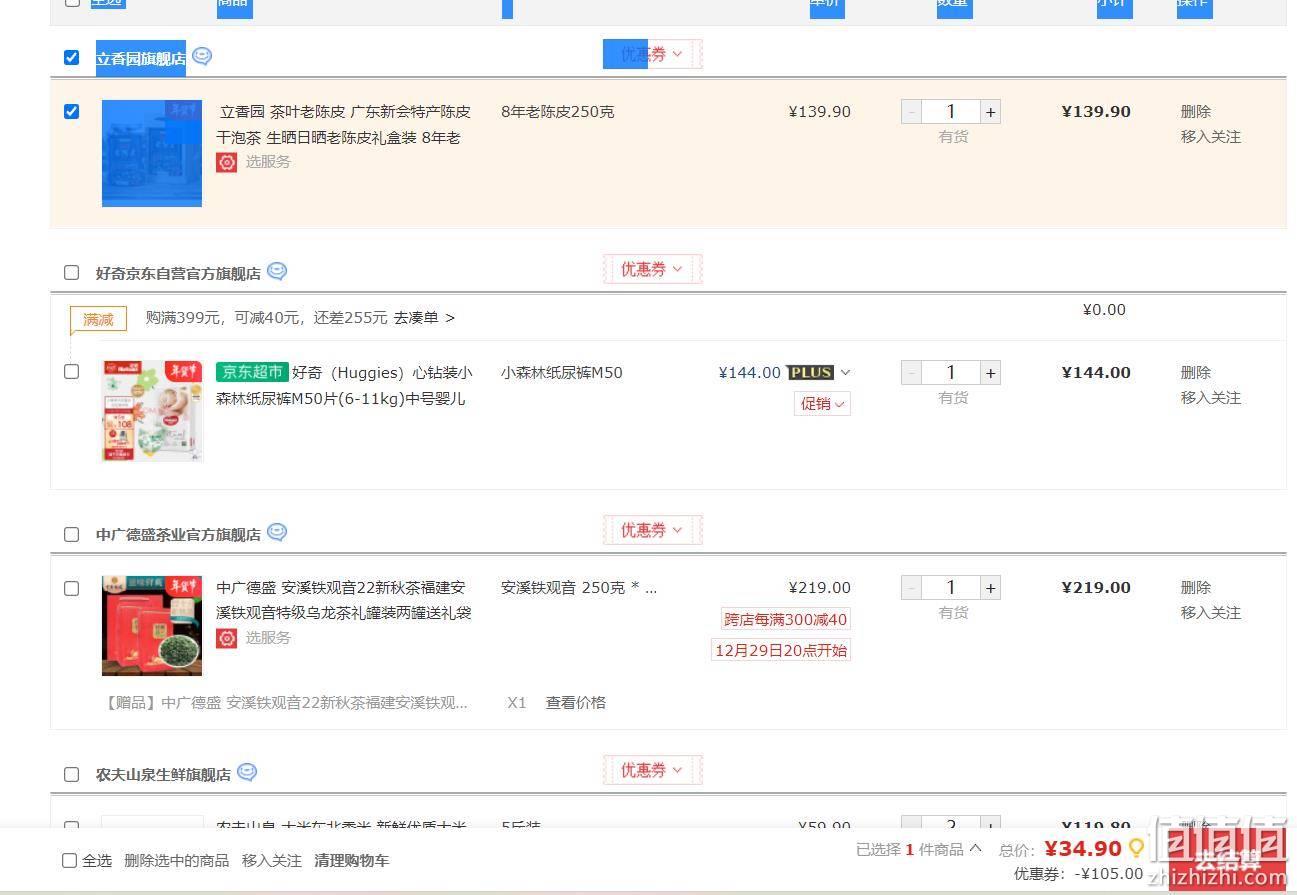Viewport: 1297px width, 895px height.
Task: Open chat icon beside 好奇京东自营官方旗舰店
Action: tap(277, 271)
